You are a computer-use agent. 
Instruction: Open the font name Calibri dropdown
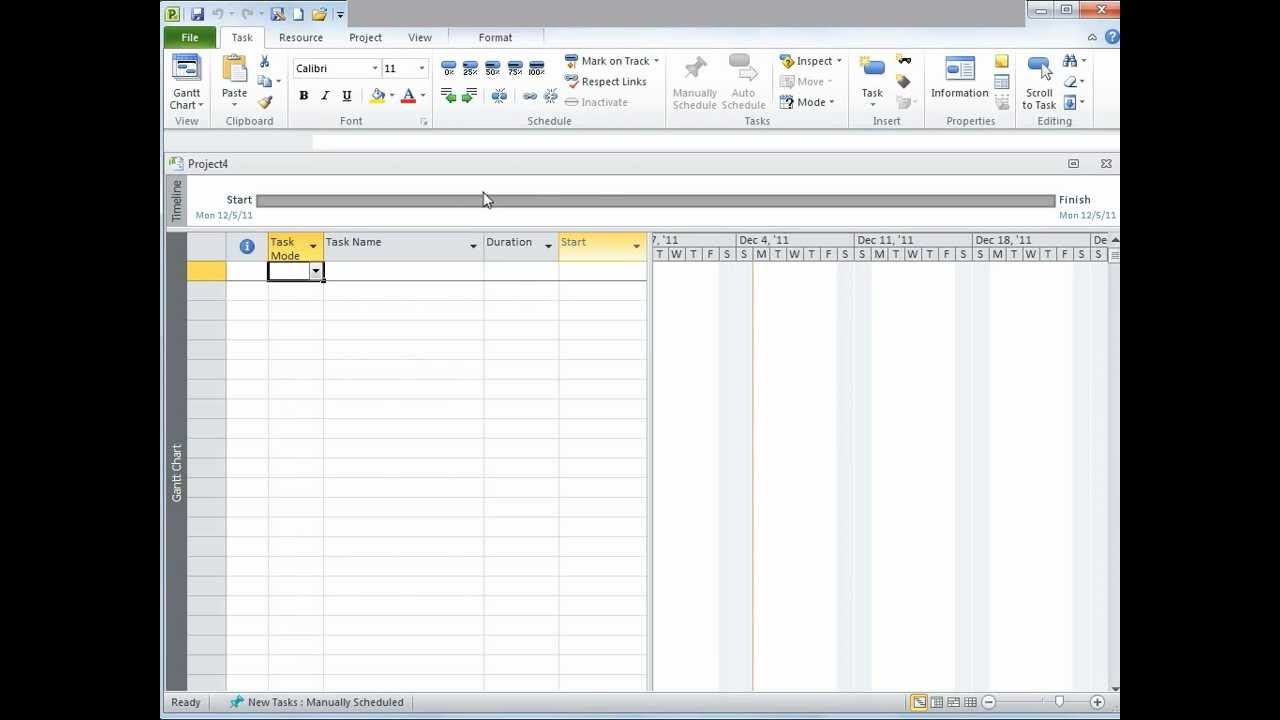(375, 68)
